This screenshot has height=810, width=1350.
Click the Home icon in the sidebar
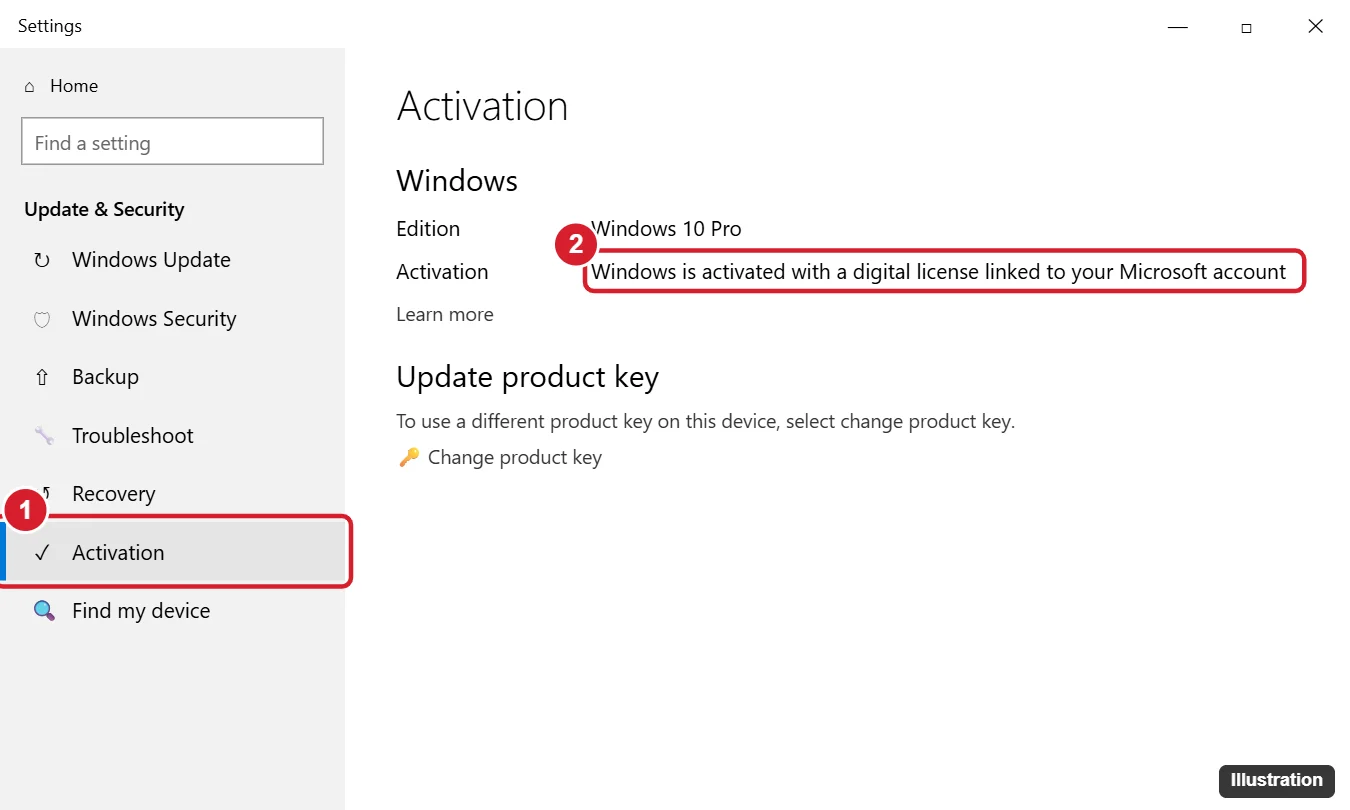30,87
